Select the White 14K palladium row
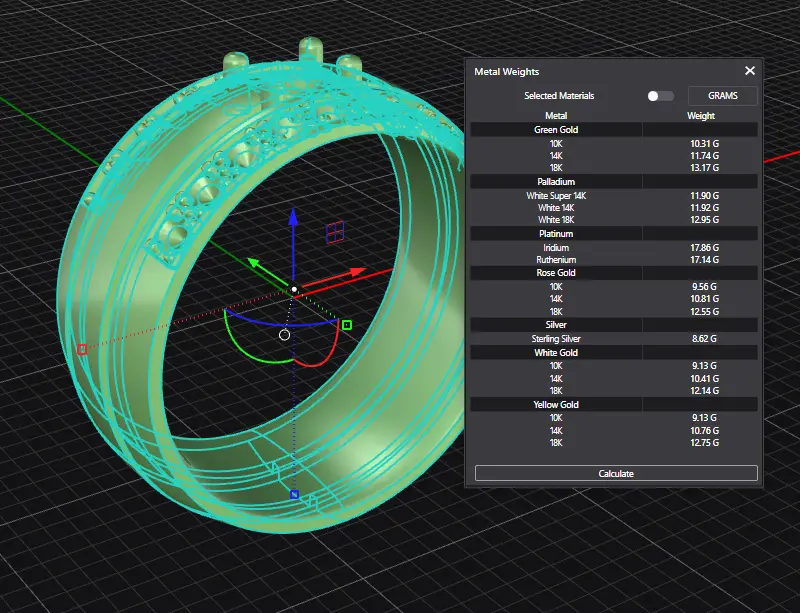 (614, 208)
